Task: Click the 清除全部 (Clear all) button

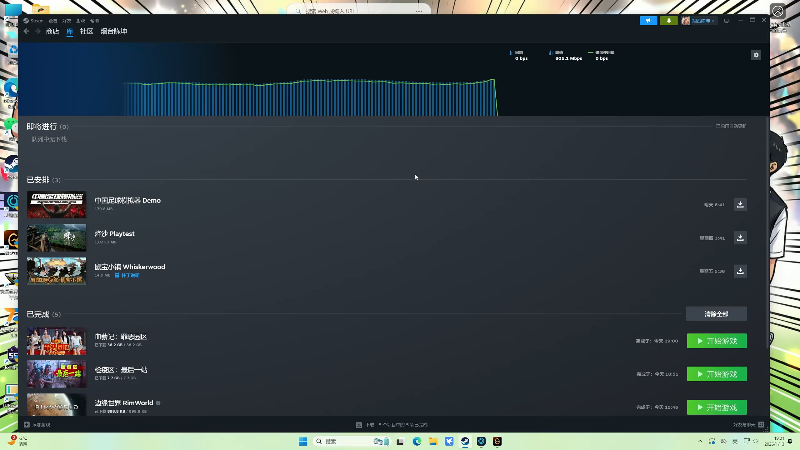Action: click(716, 314)
